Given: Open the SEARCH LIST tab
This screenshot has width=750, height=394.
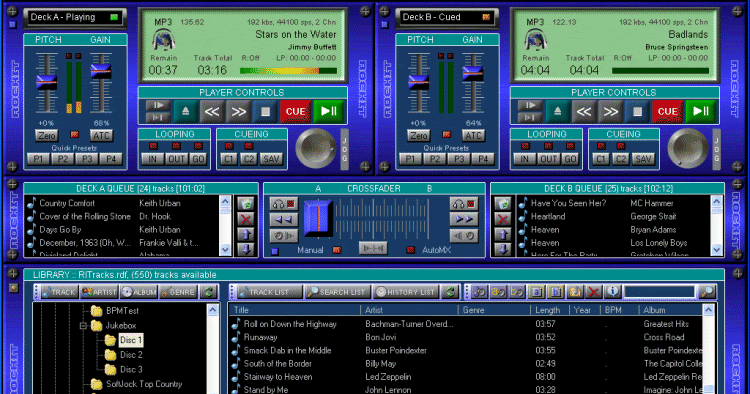Looking at the screenshot, I should [x=338, y=292].
